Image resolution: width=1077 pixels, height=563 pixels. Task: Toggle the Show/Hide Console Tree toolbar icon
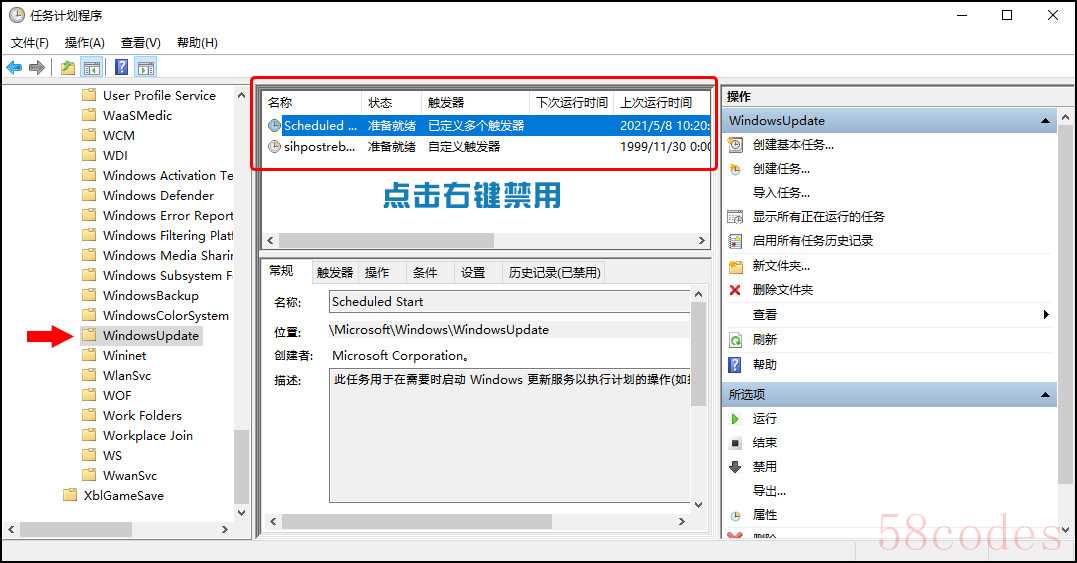tap(92, 68)
